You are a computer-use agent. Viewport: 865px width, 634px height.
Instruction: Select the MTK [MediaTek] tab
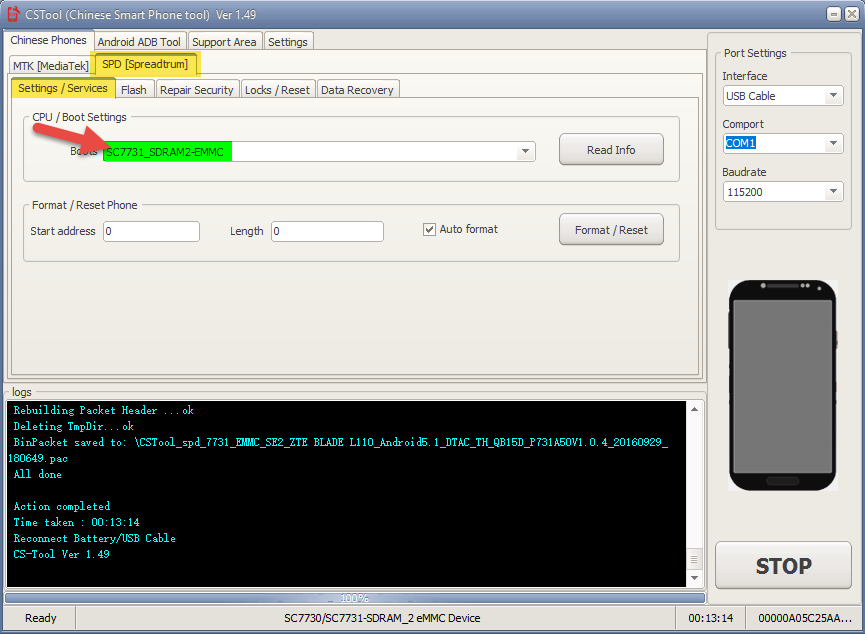(50, 66)
